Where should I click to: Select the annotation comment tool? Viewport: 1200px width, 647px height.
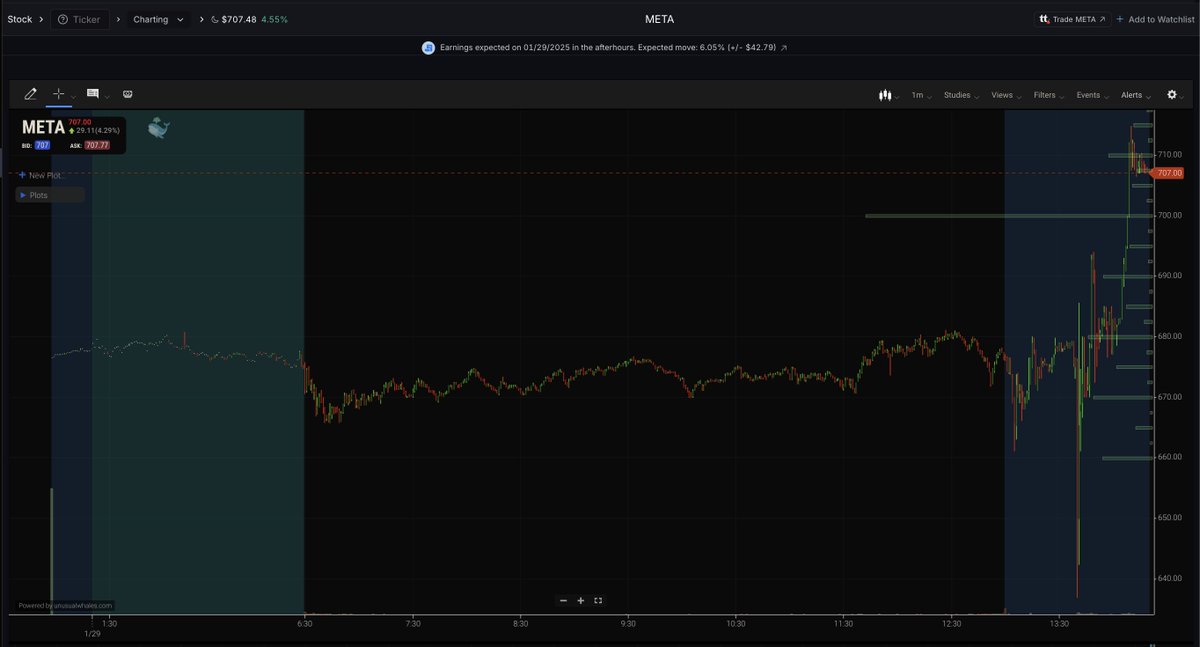(x=92, y=94)
